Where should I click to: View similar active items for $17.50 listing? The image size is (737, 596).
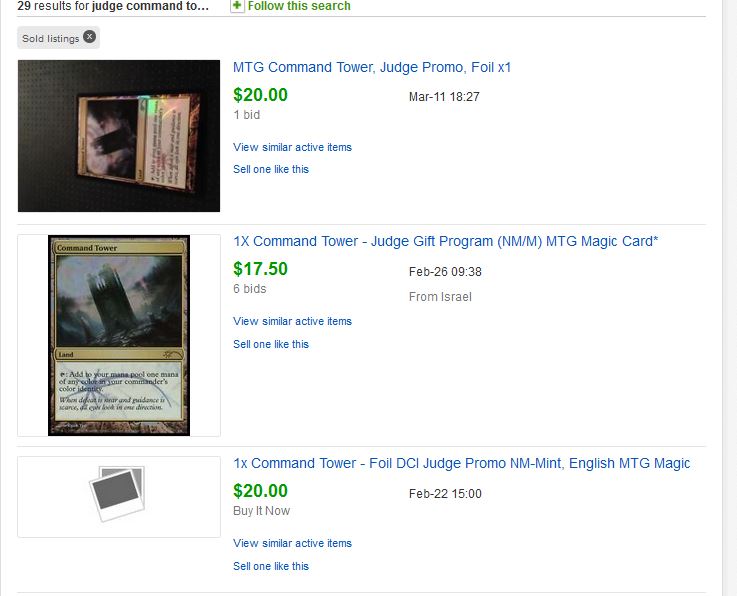292,321
